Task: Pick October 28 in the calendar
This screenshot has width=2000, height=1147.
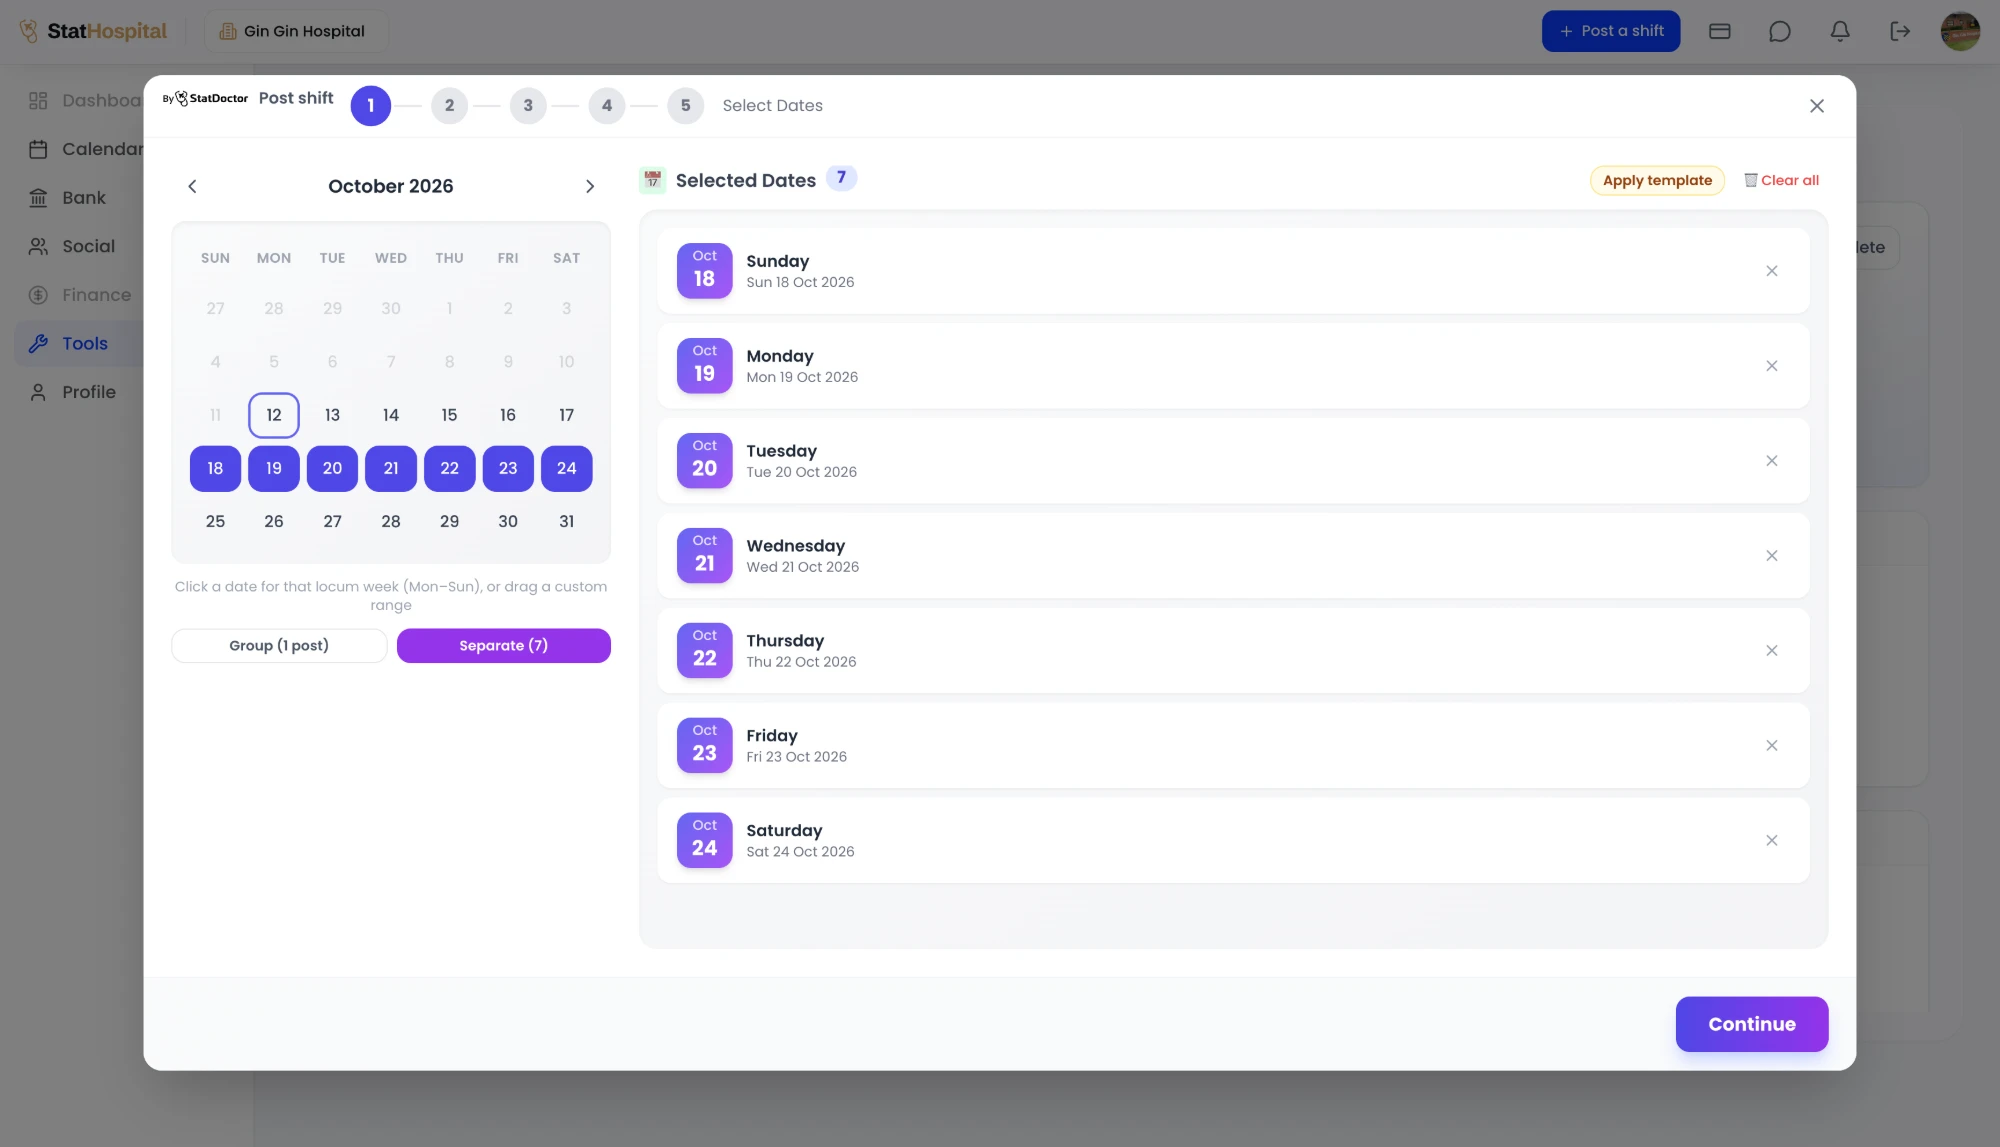Action: (391, 521)
